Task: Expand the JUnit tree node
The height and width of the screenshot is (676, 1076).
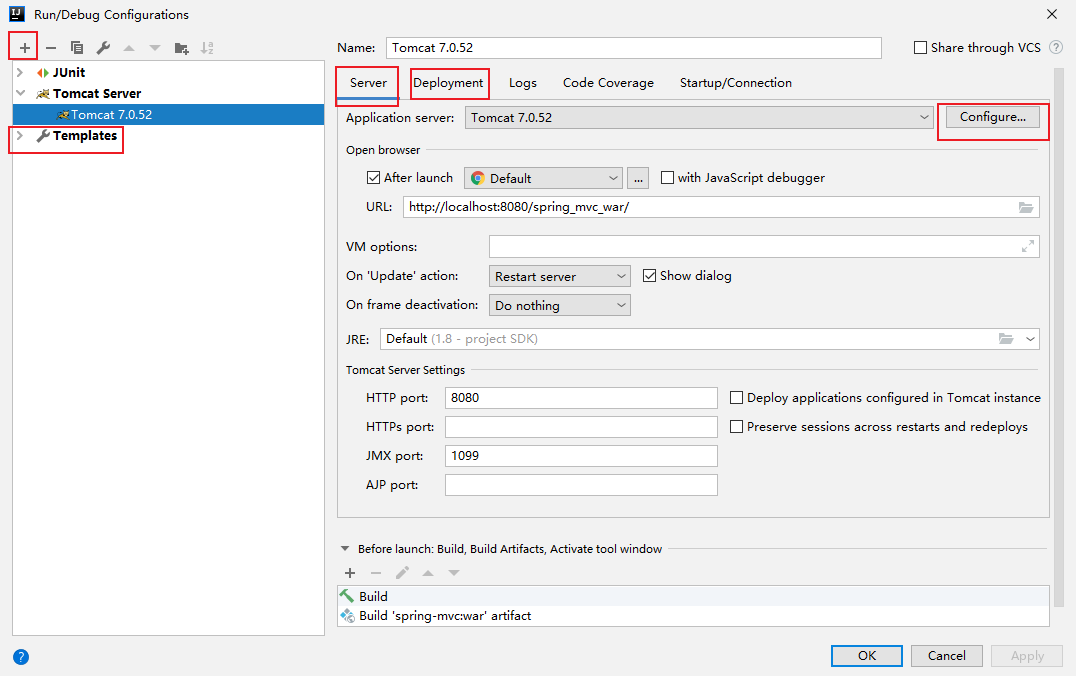Action: [x=20, y=72]
